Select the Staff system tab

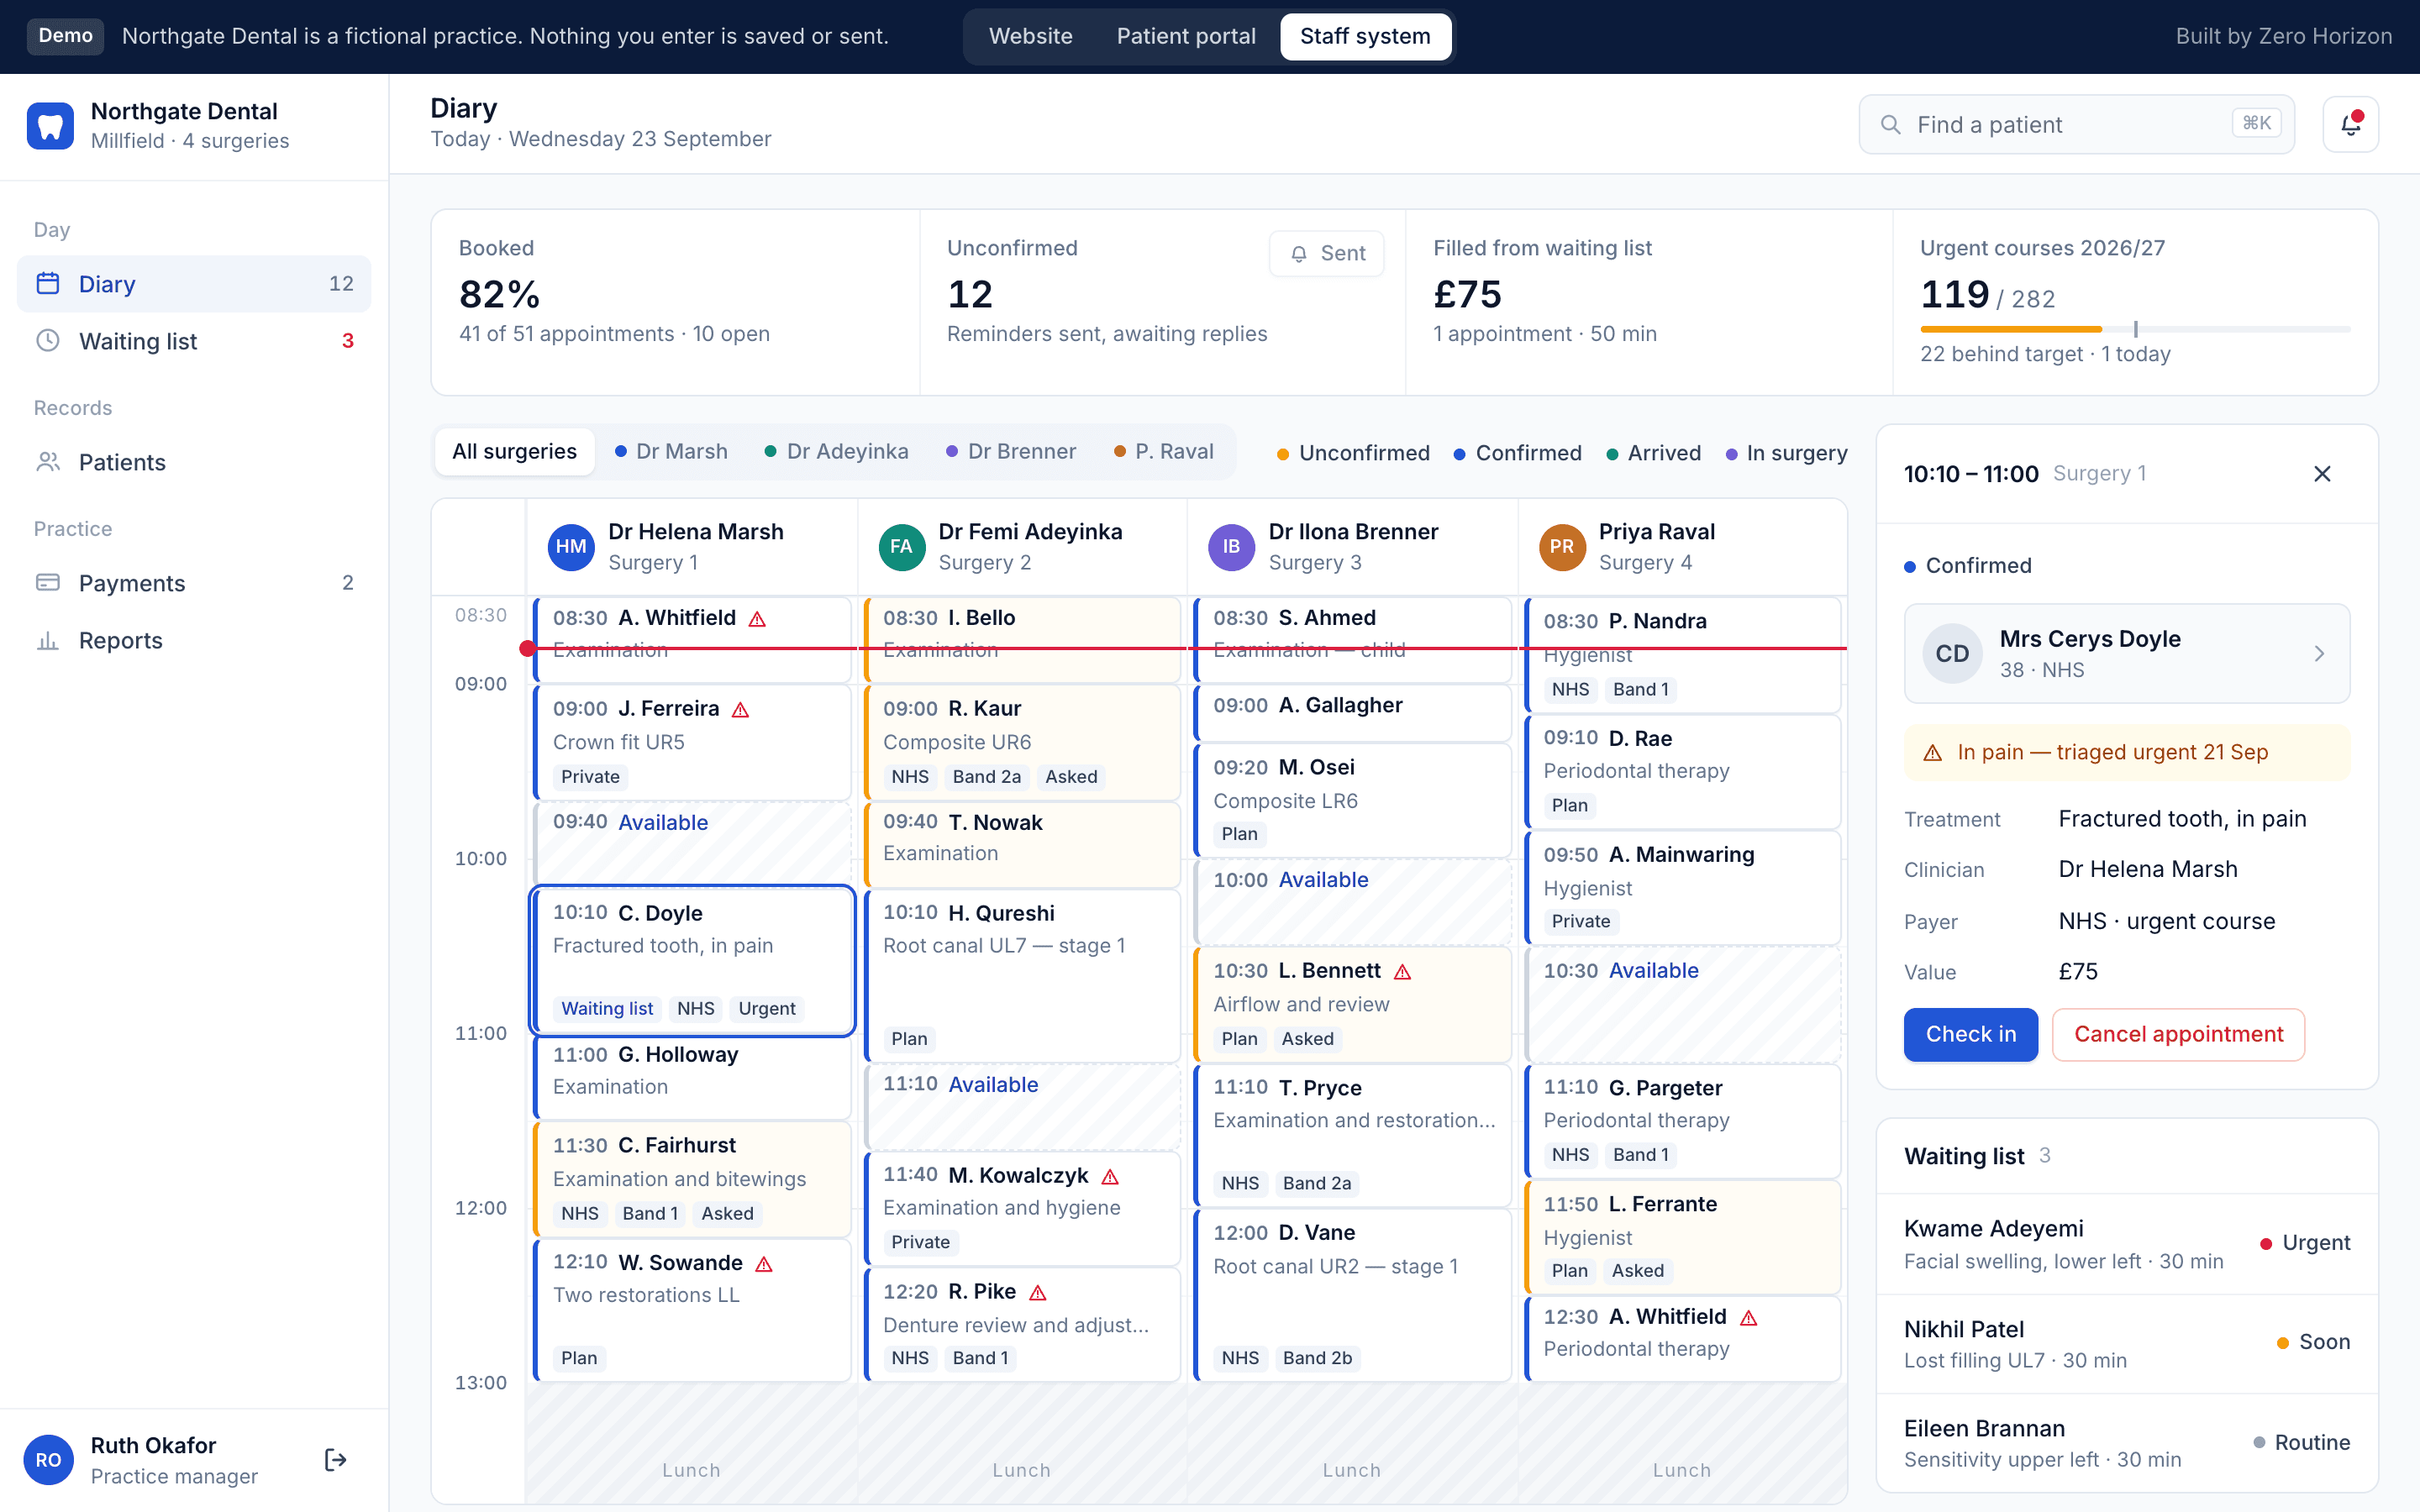tap(1365, 36)
